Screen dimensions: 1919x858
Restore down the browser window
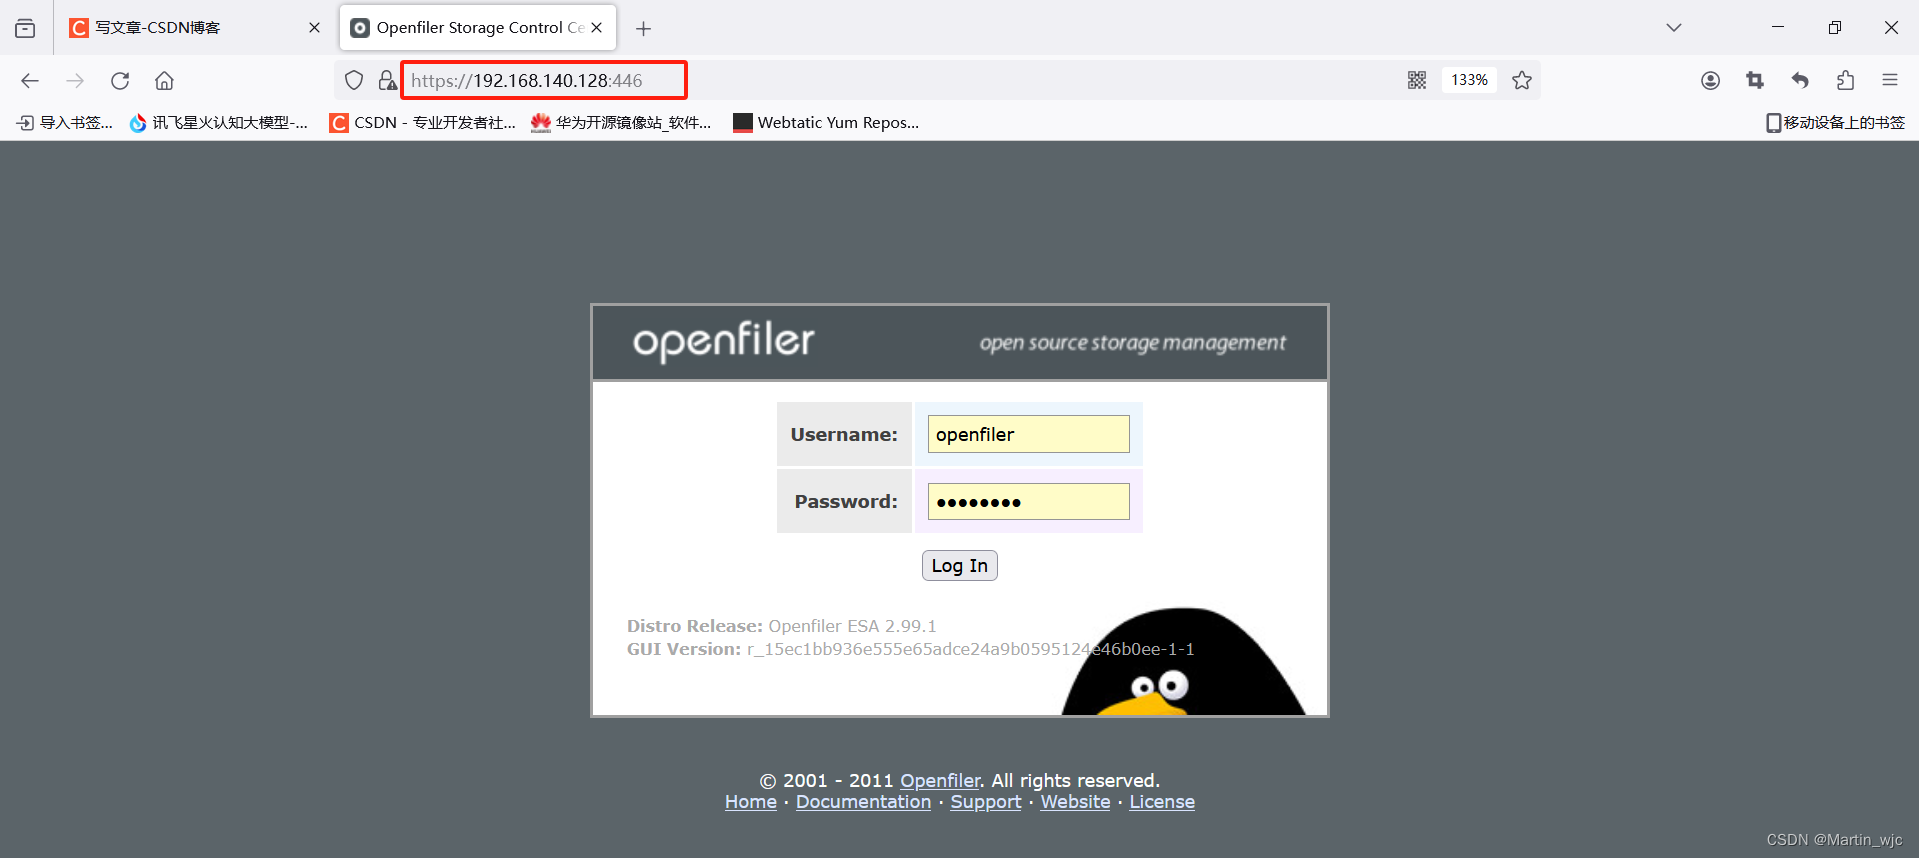(x=1835, y=28)
